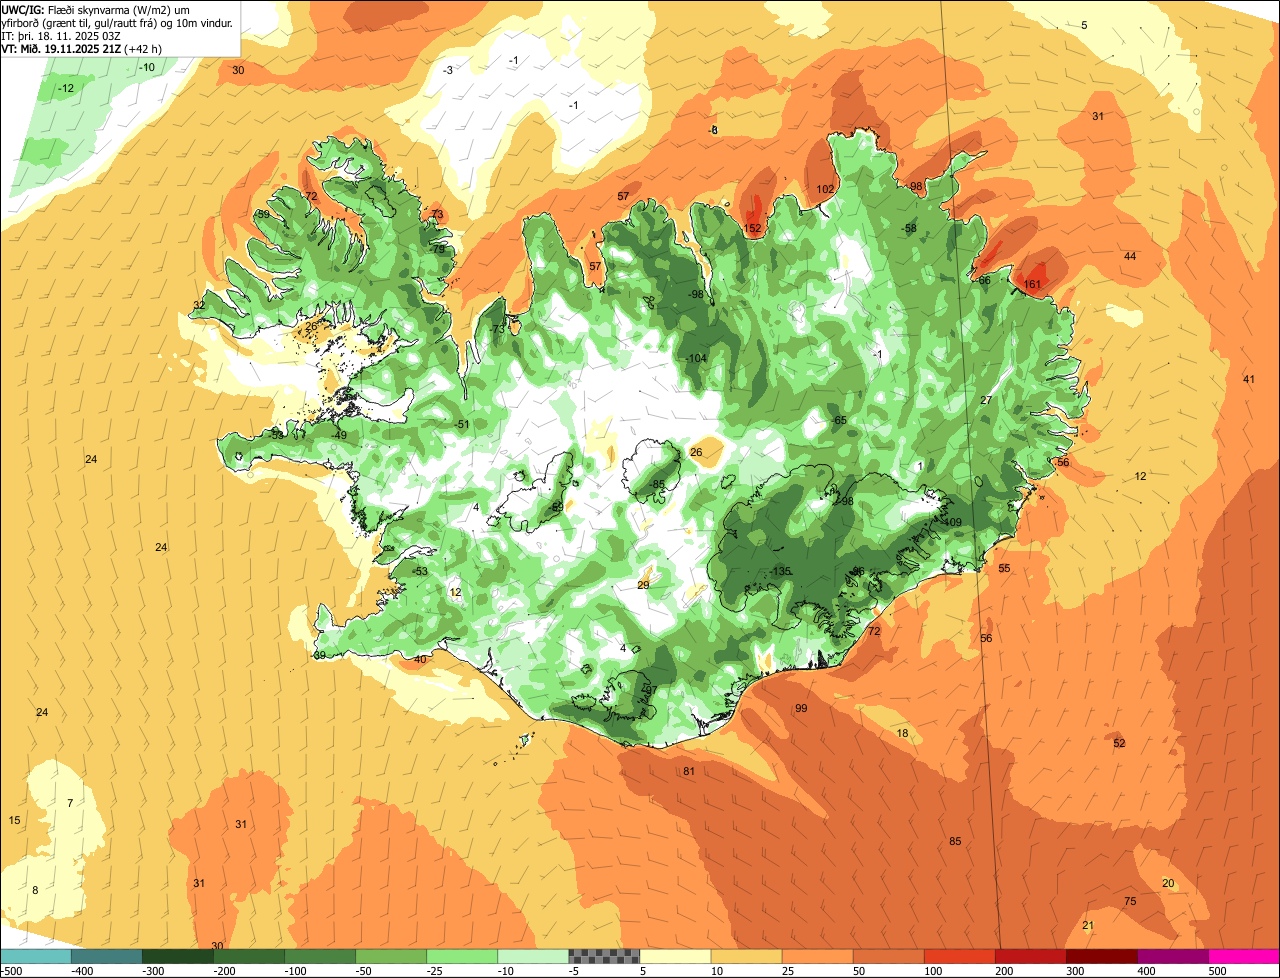Select the 10 to 25 yellow-orange legend swatch
The image size is (1280, 978).
tap(746, 955)
